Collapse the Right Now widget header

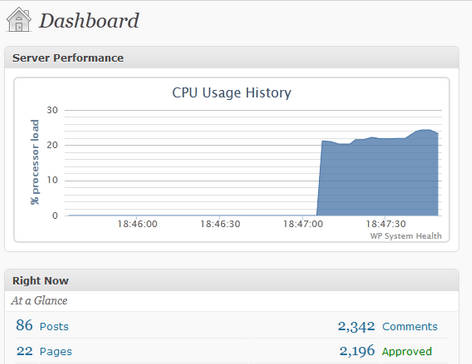232,280
